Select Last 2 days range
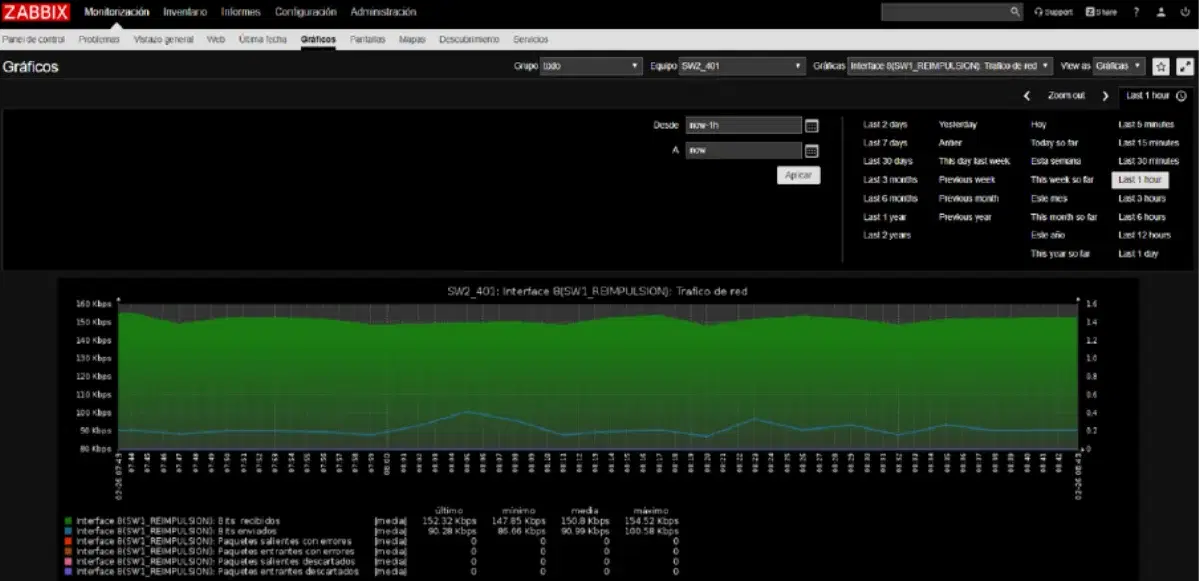The width and height of the screenshot is (1200, 581). 885,125
